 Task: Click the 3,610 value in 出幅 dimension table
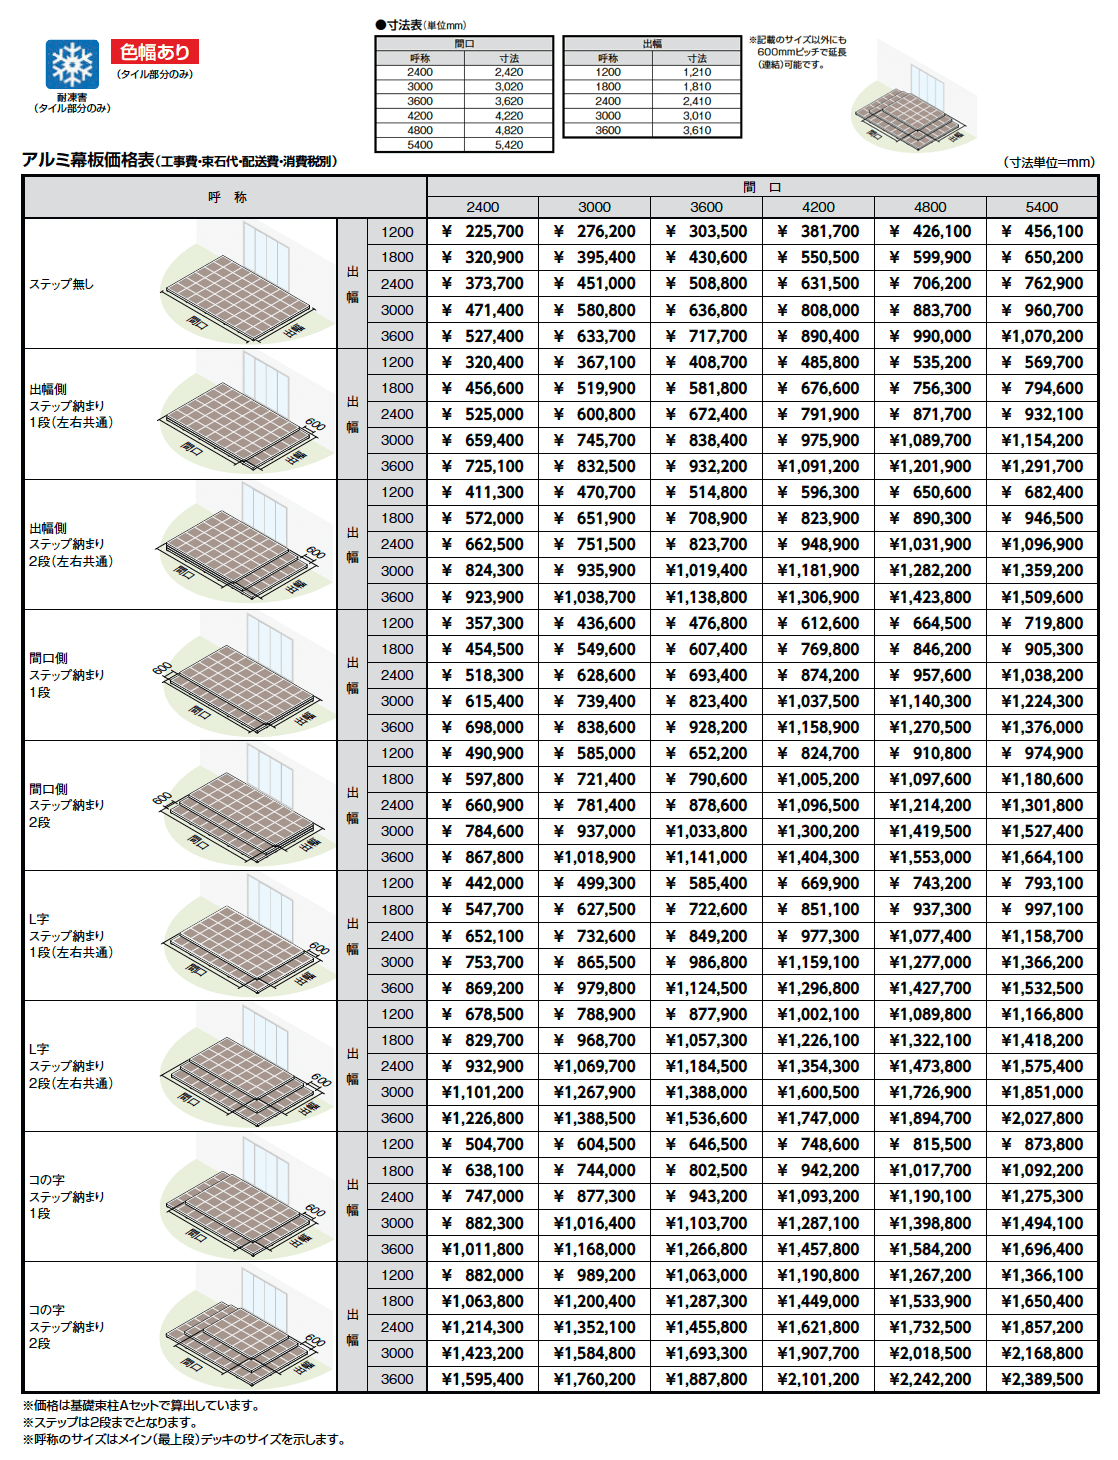click(x=697, y=130)
